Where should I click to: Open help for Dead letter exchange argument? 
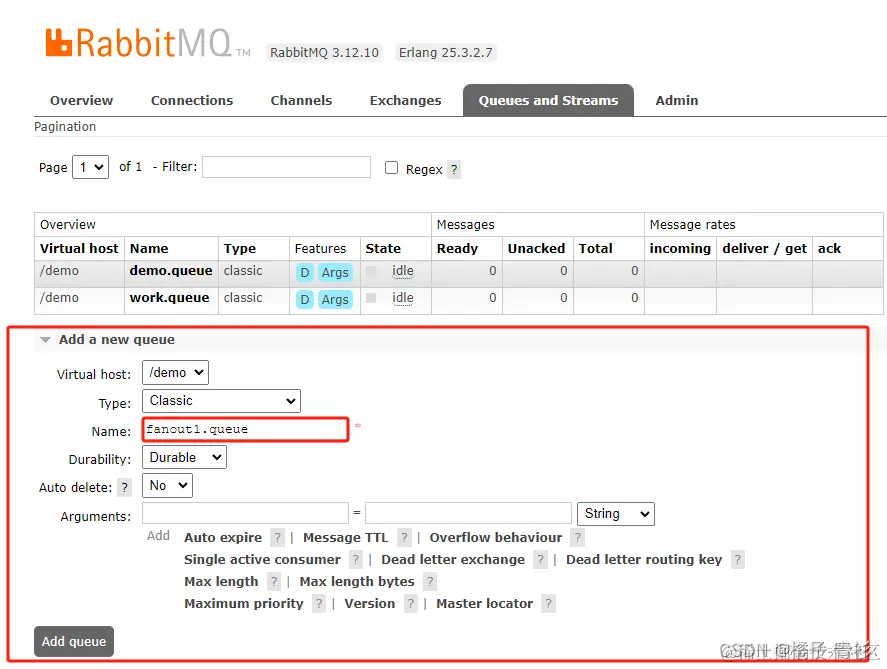(539, 560)
